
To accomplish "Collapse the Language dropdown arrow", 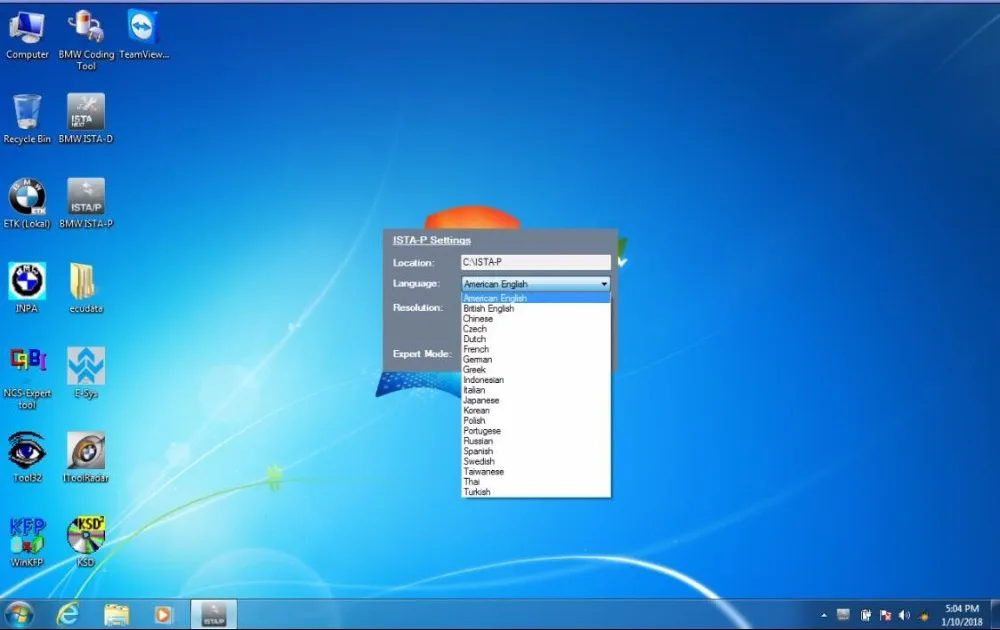I will click(604, 284).
